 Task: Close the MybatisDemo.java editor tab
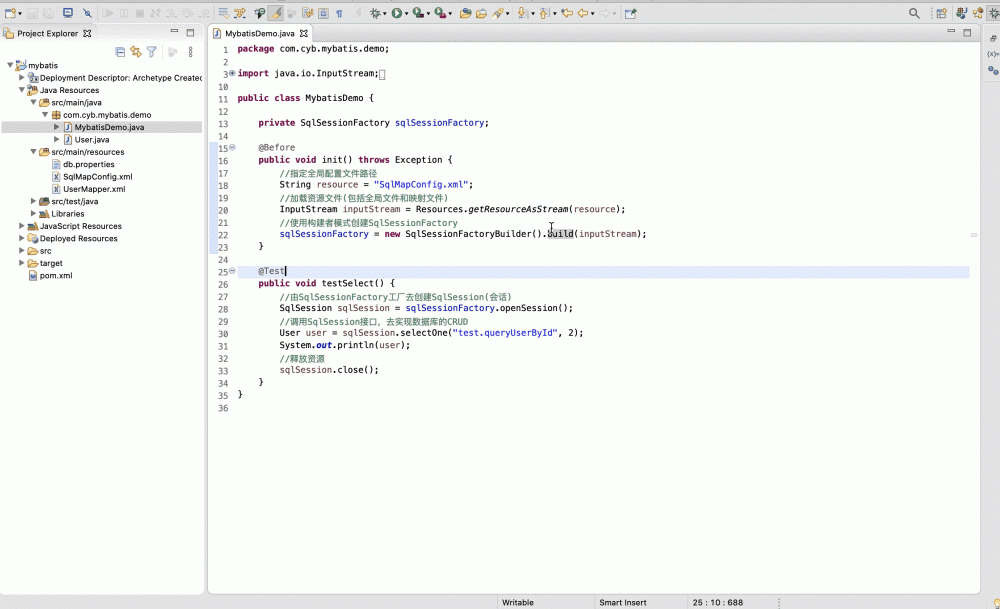coord(304,33)
